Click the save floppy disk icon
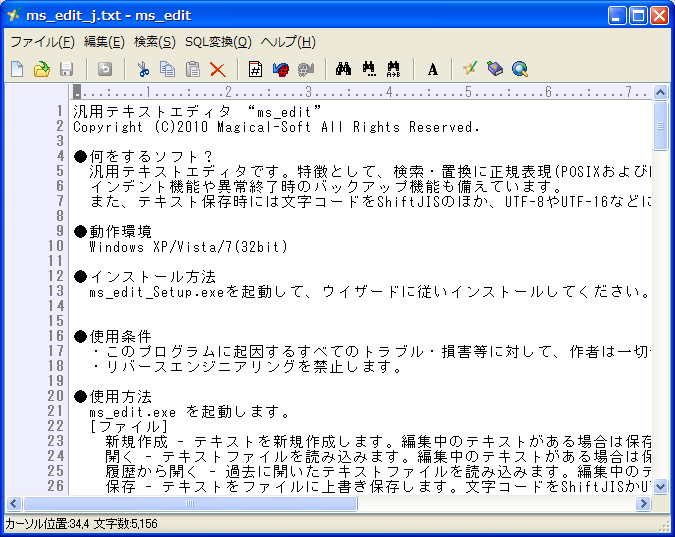The image size is (675, 537). point(66,69)
